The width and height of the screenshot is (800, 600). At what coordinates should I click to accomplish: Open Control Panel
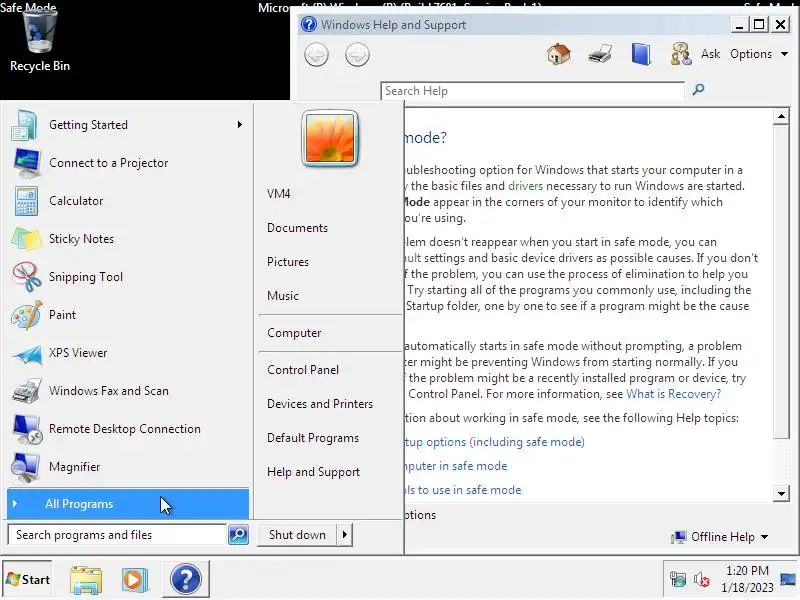(303, 370)
